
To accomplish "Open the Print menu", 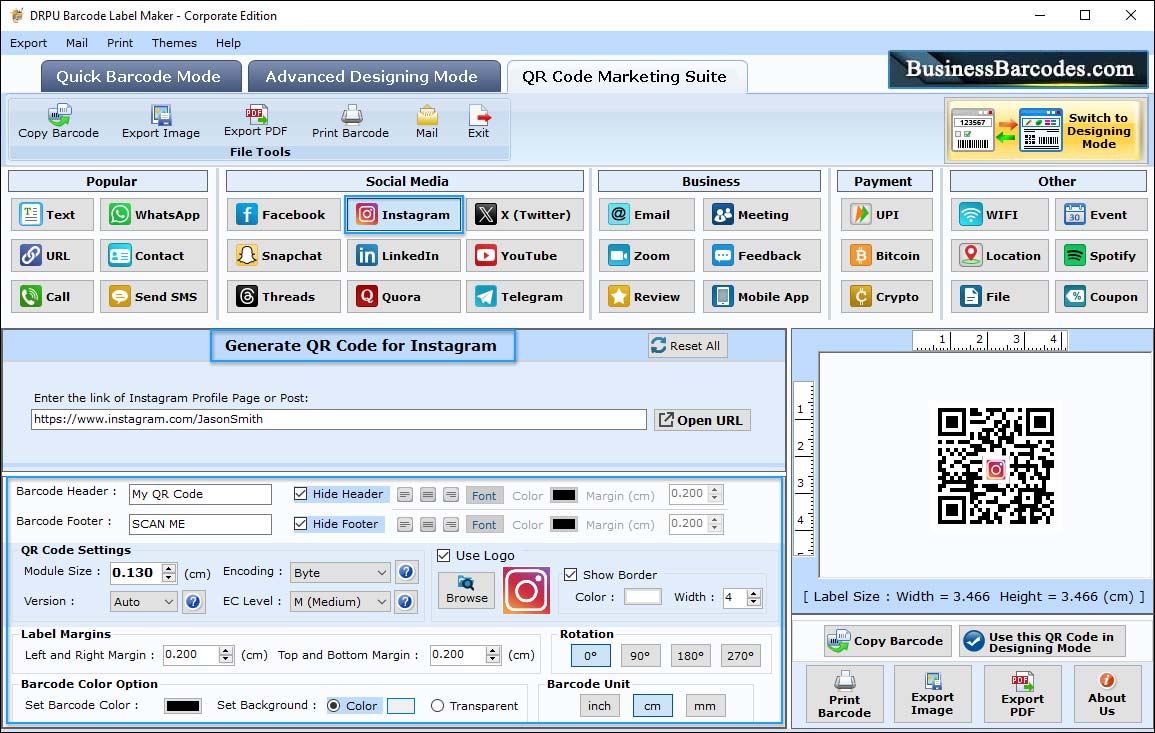I will pyautogui.click(x=119, y=43).
